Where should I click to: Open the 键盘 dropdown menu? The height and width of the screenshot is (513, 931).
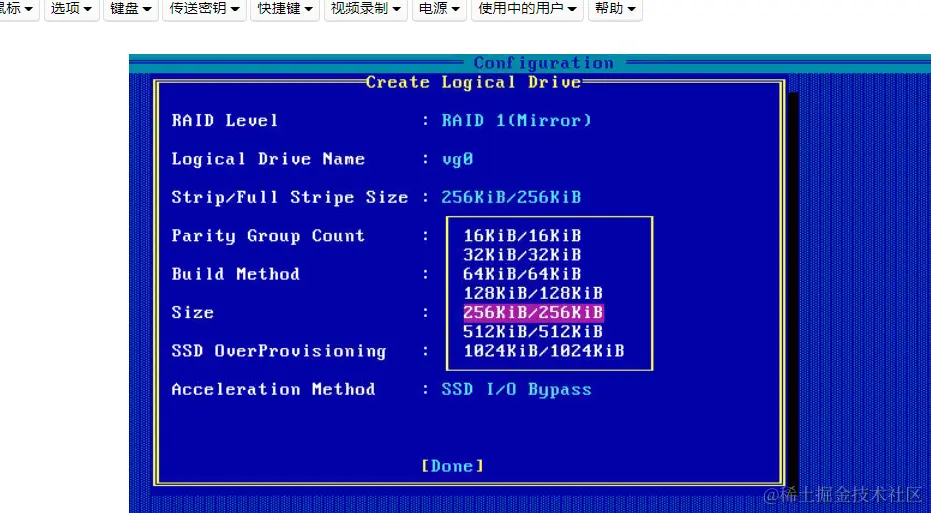131,9
